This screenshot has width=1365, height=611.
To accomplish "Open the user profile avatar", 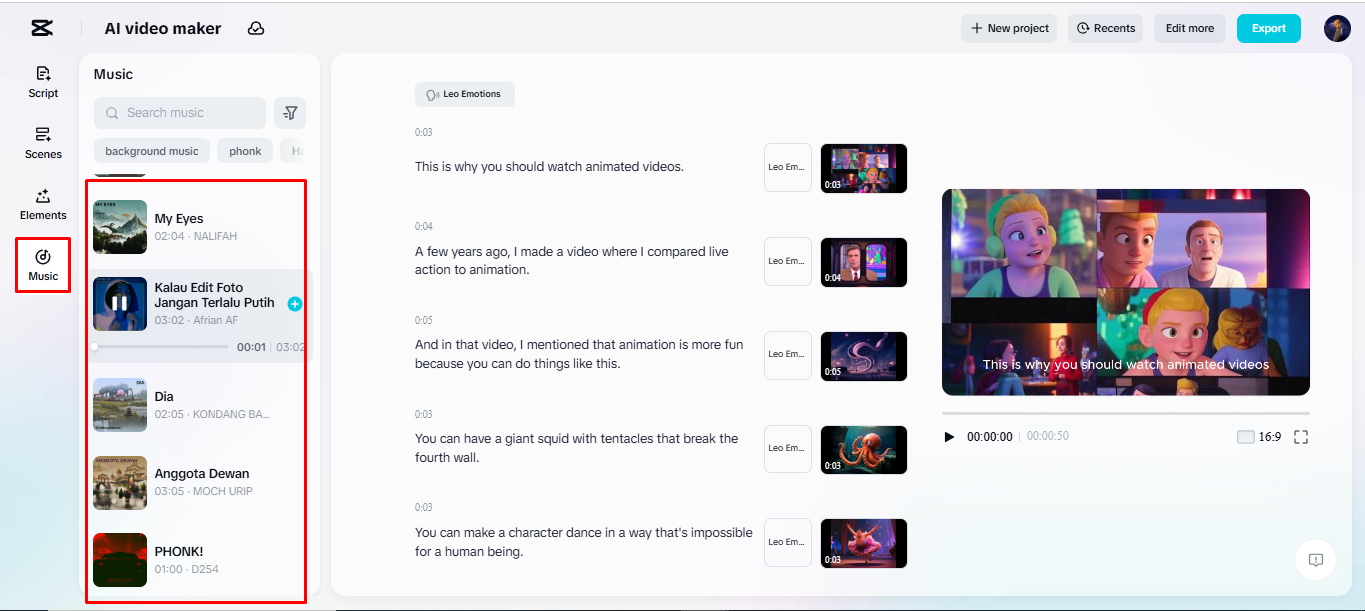I will click(1337, 28).
